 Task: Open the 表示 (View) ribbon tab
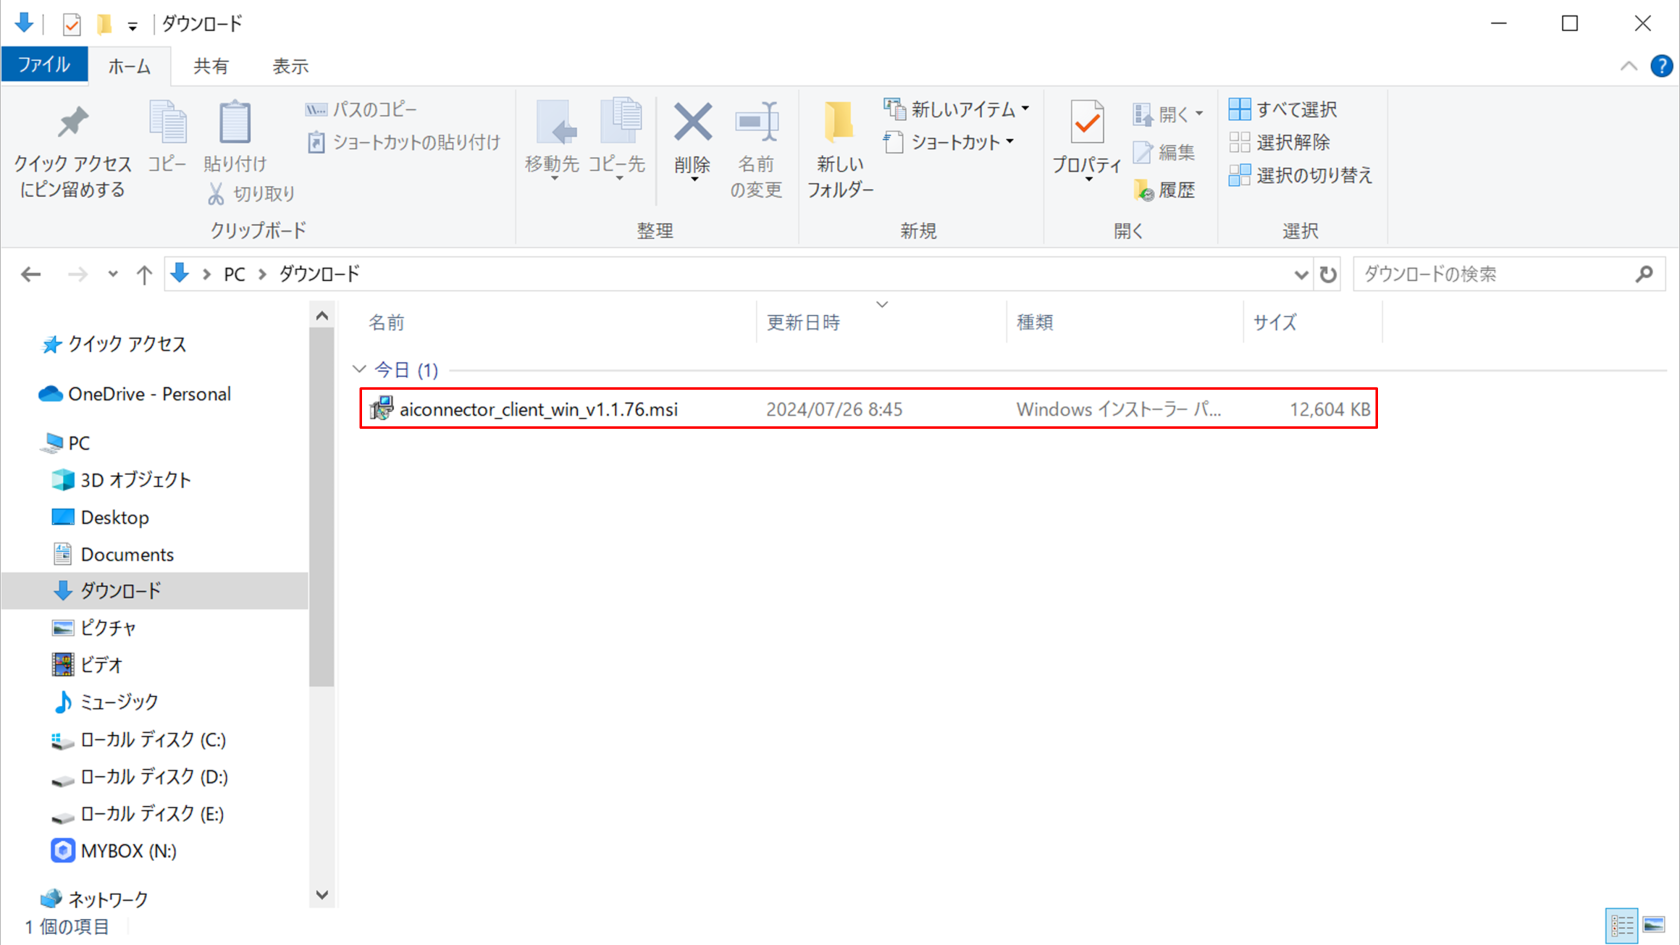click(x=290, y=66)
